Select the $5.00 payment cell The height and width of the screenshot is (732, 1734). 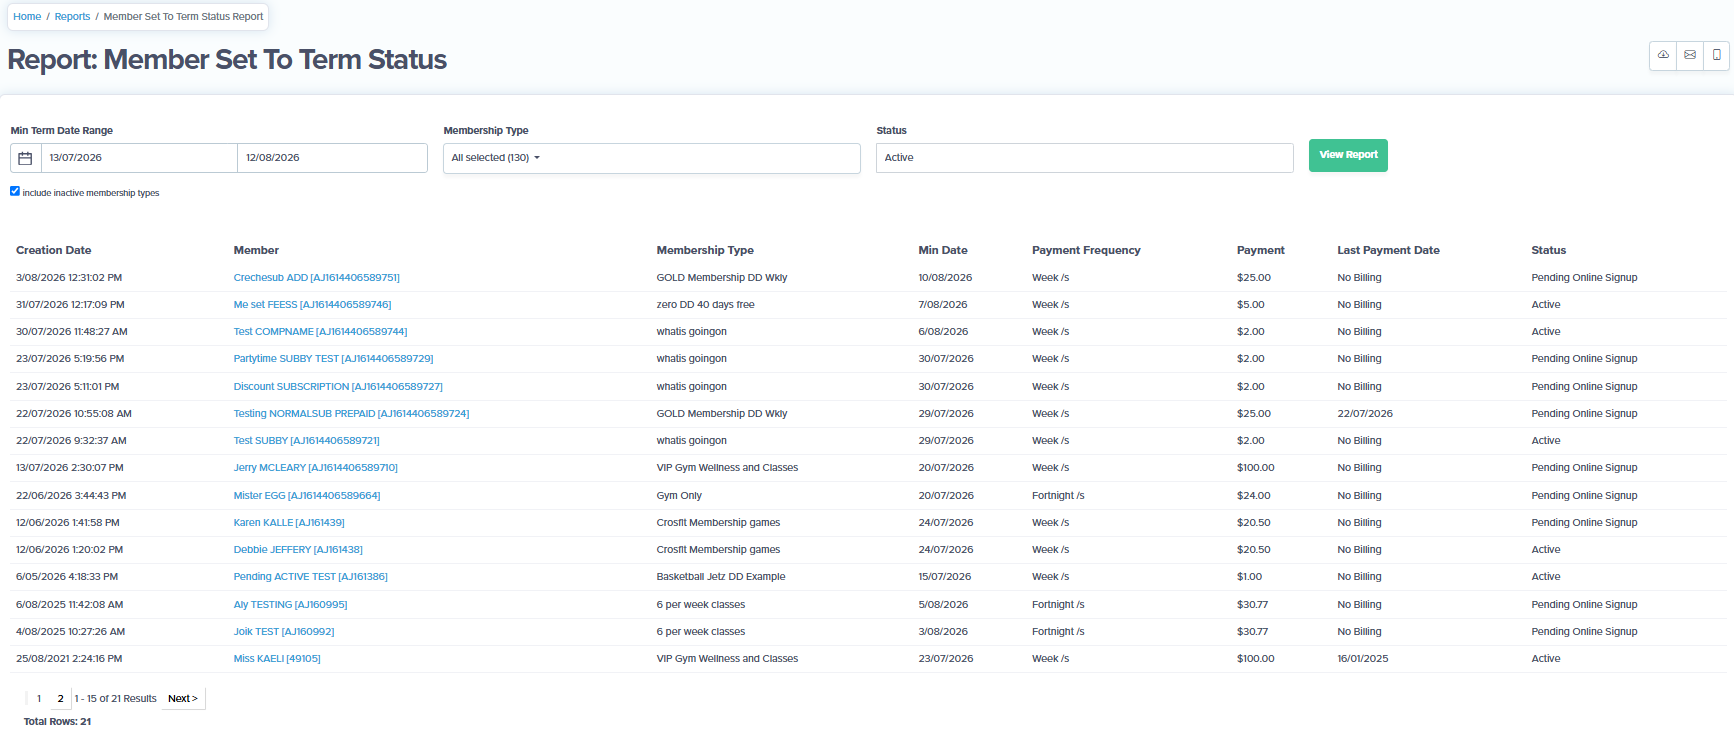tap(1251, 305)
